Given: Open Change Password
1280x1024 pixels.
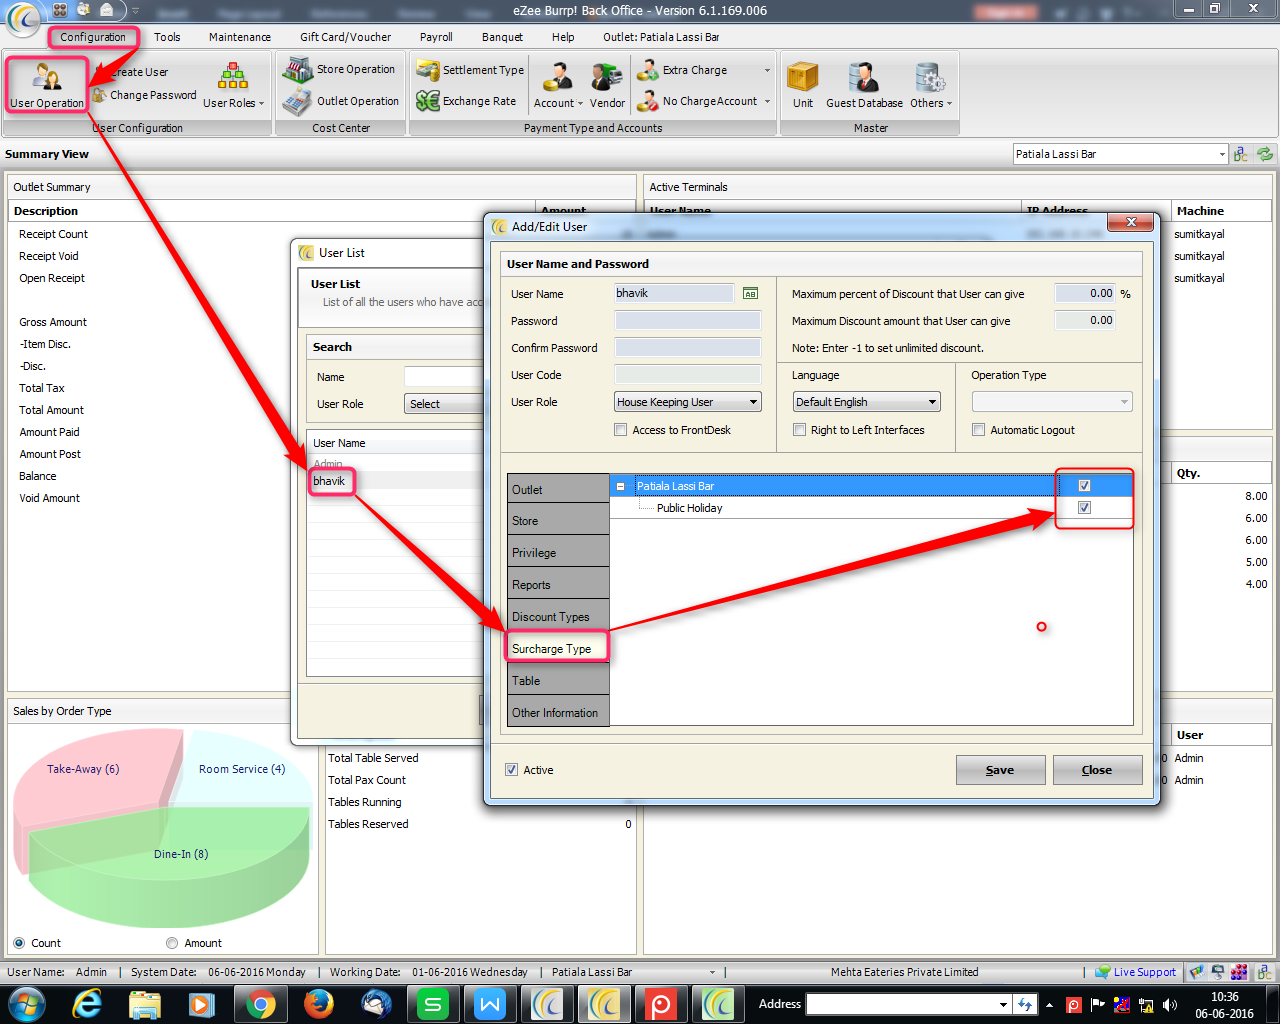Looking at the screenshot, I should (145, 95).
